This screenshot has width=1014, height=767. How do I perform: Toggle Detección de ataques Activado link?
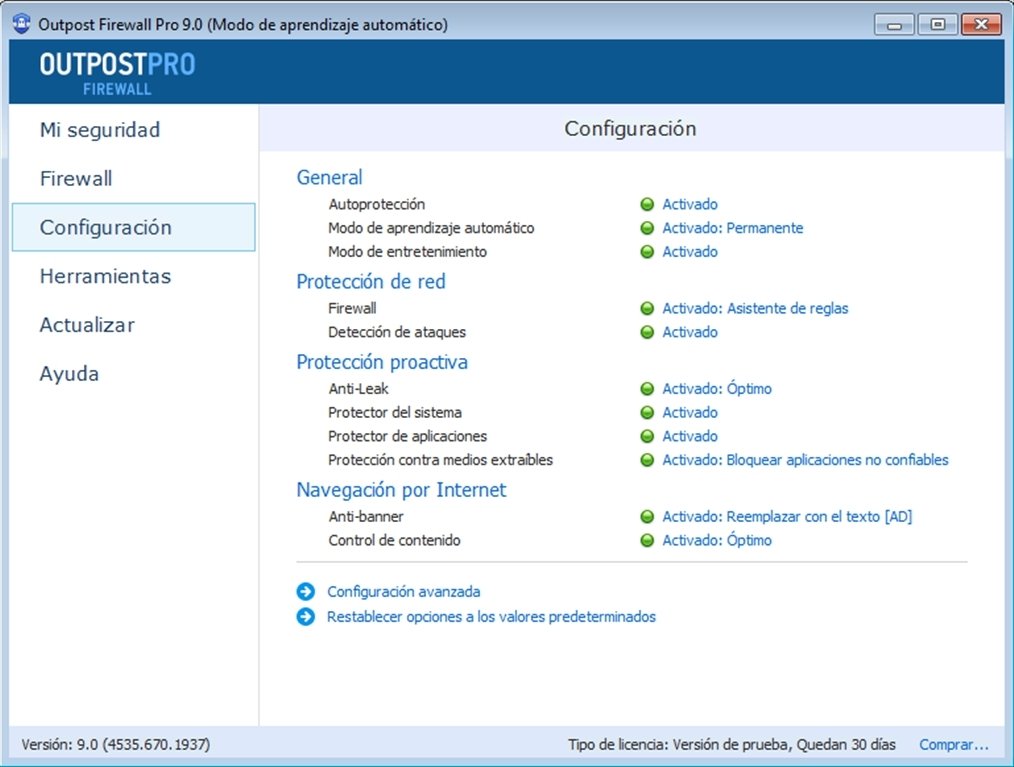689,332
